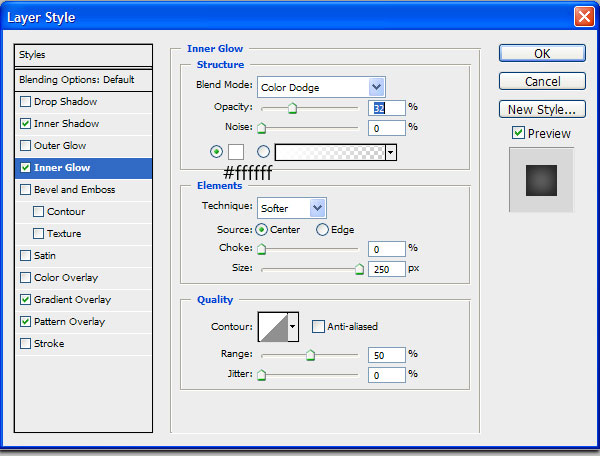
Task: Click the style preview thumbnail
Action: pos(541,180)
